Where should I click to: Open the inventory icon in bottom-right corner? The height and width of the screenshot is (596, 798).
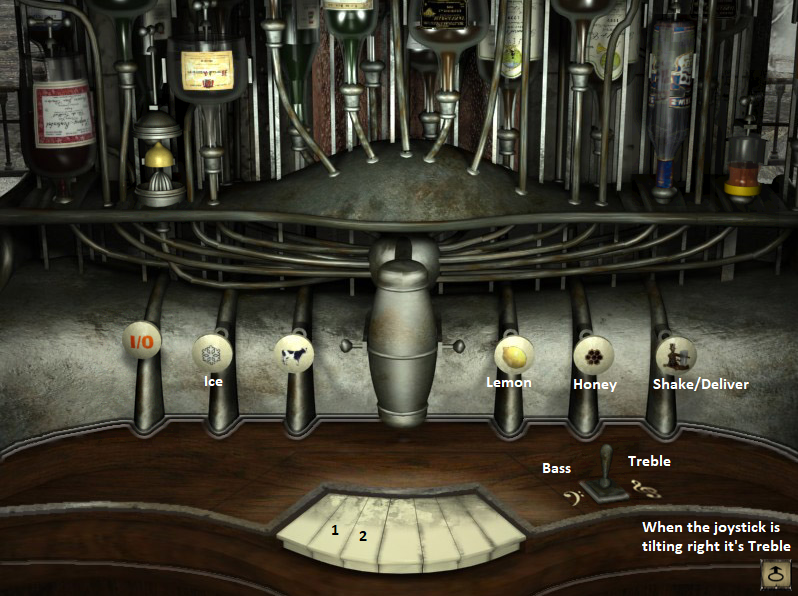point(776,575)
